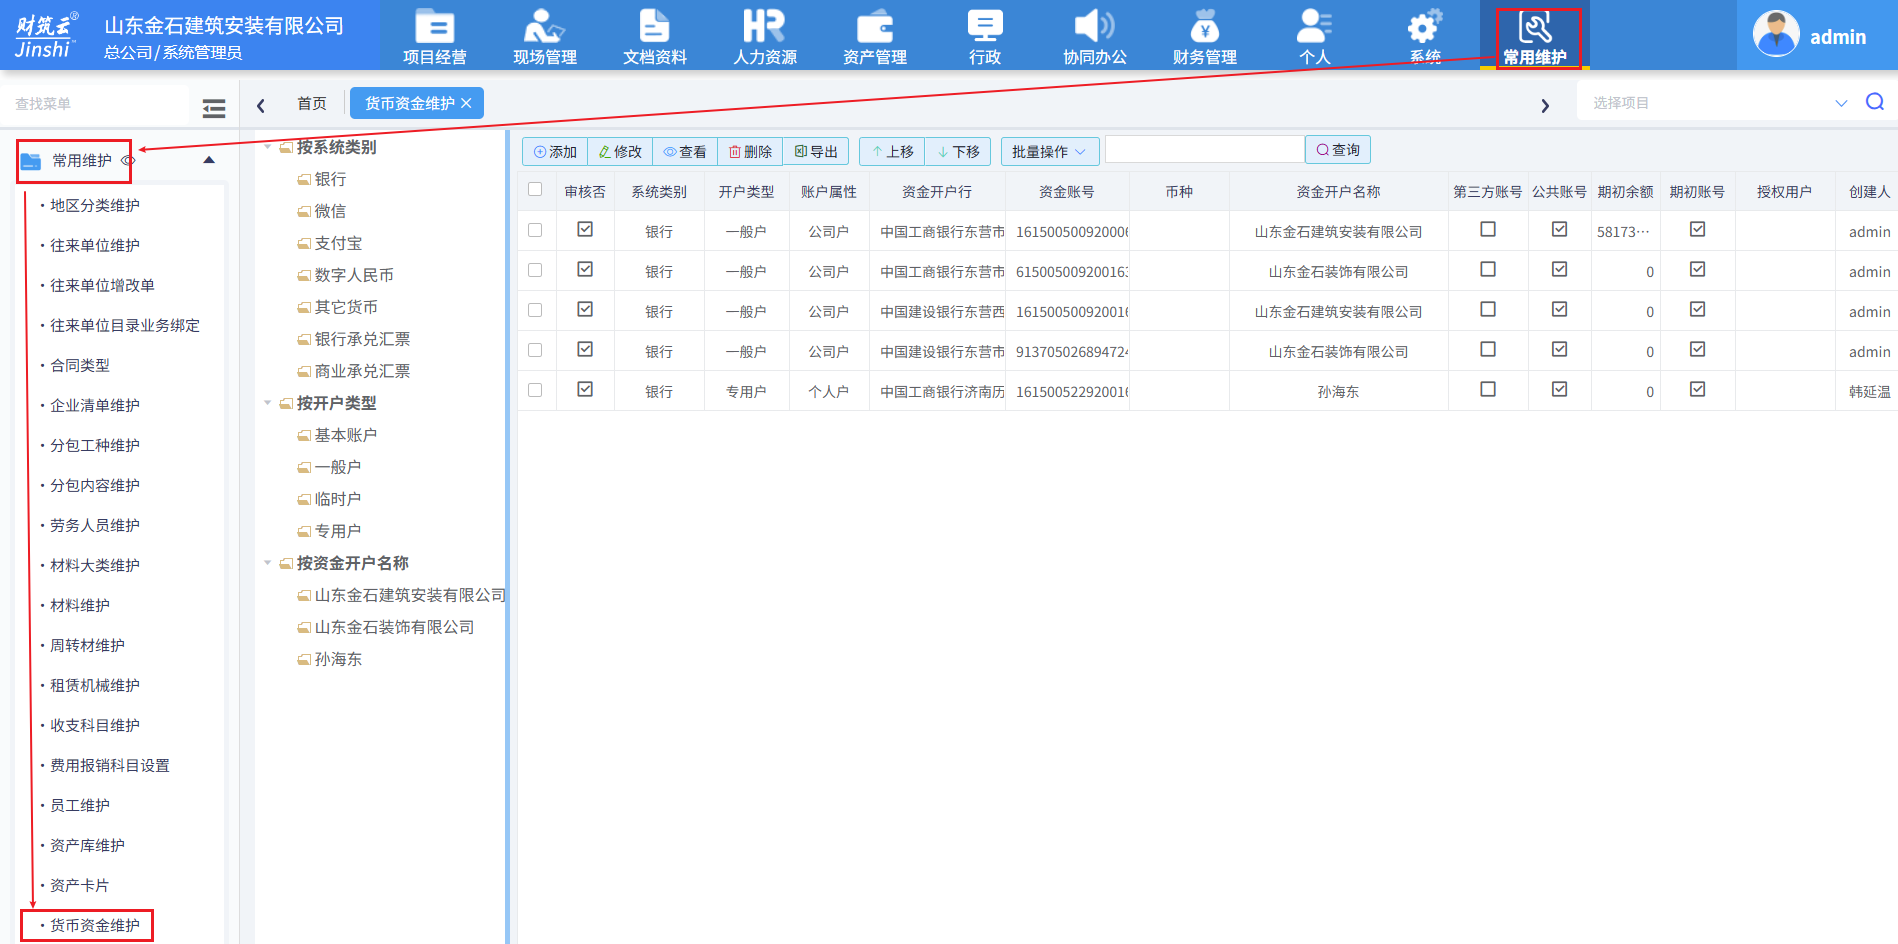Focus the query text field beside 查询

[1205, 150]
